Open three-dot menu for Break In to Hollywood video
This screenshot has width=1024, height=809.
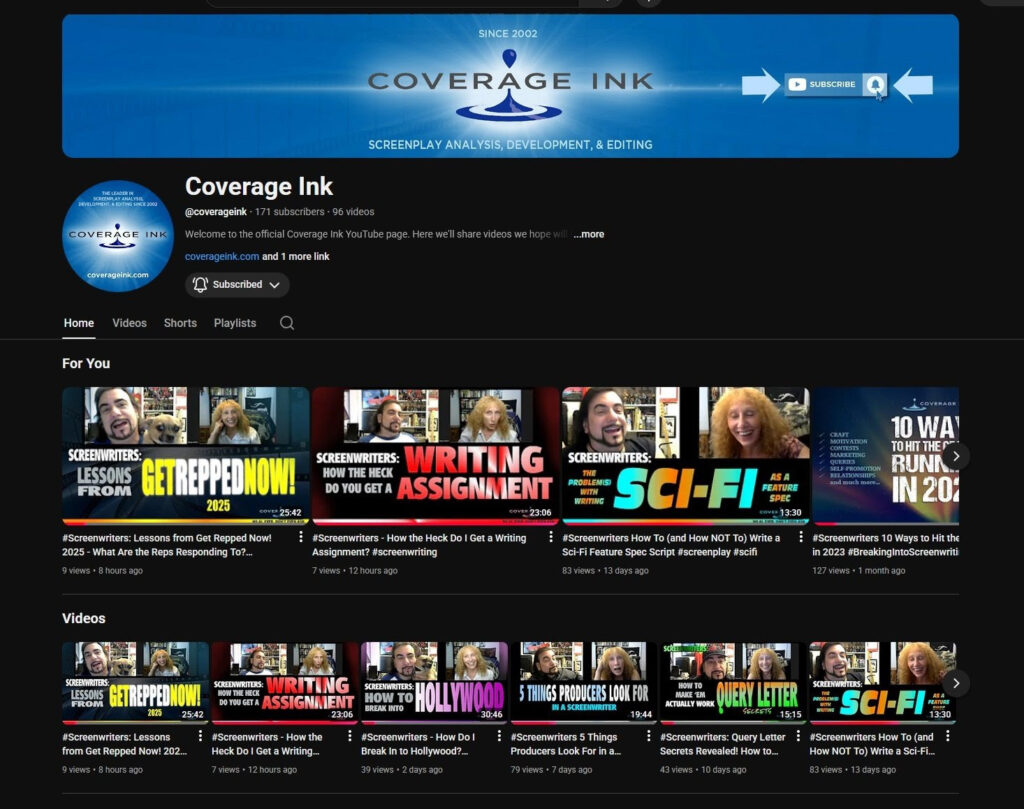click(x=499, y=737)
